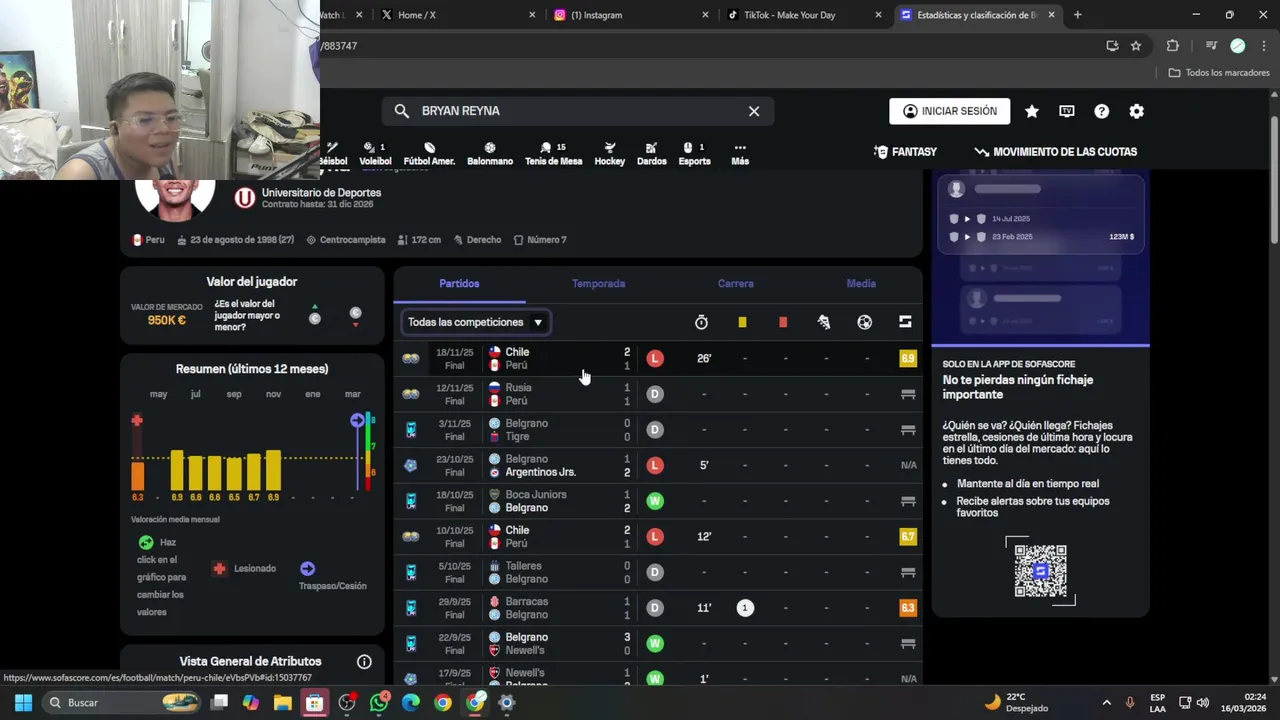This screenshot has width=1280, height=720.
Task: Switch to the Media tab
Action: coord(861,284)
